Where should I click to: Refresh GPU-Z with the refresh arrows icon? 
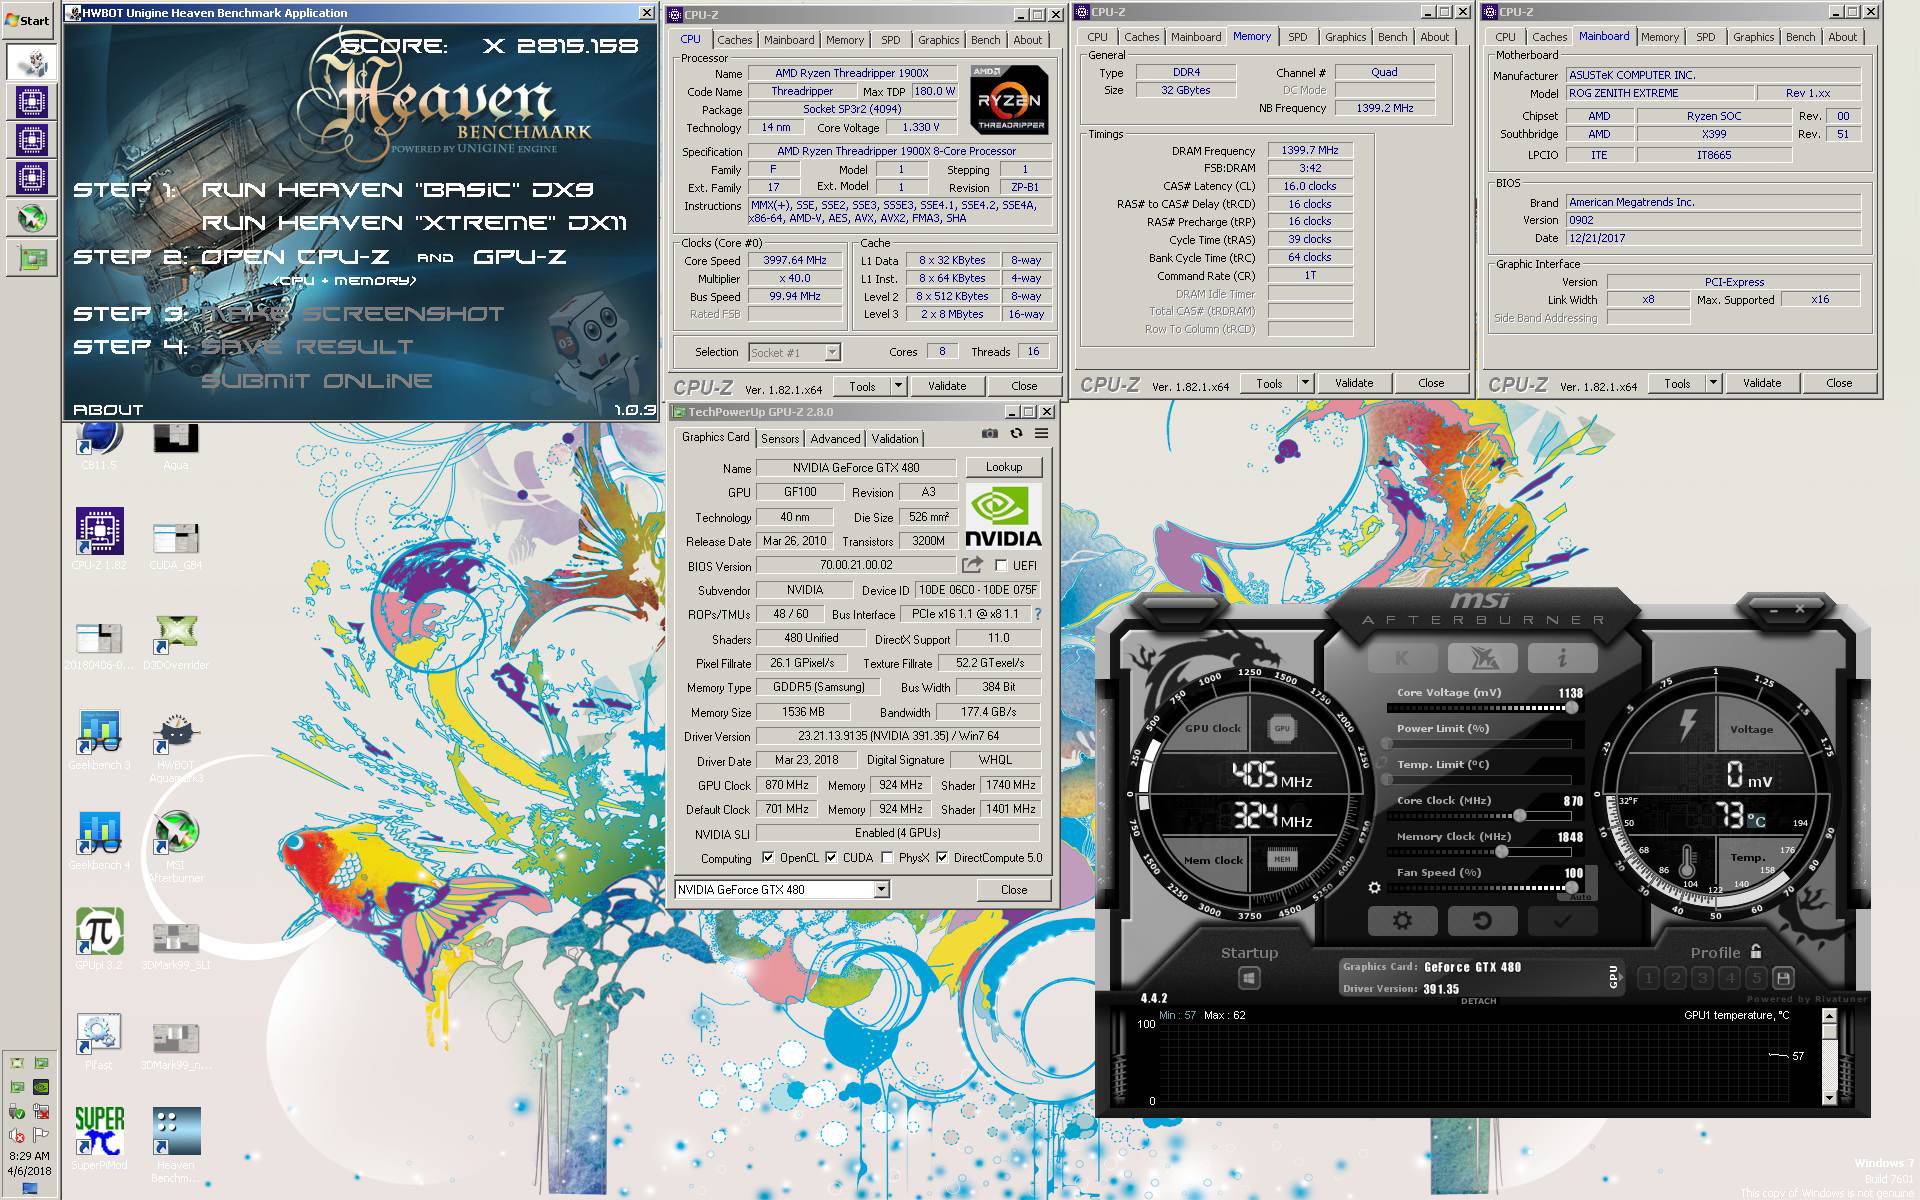pos(1016,433)
